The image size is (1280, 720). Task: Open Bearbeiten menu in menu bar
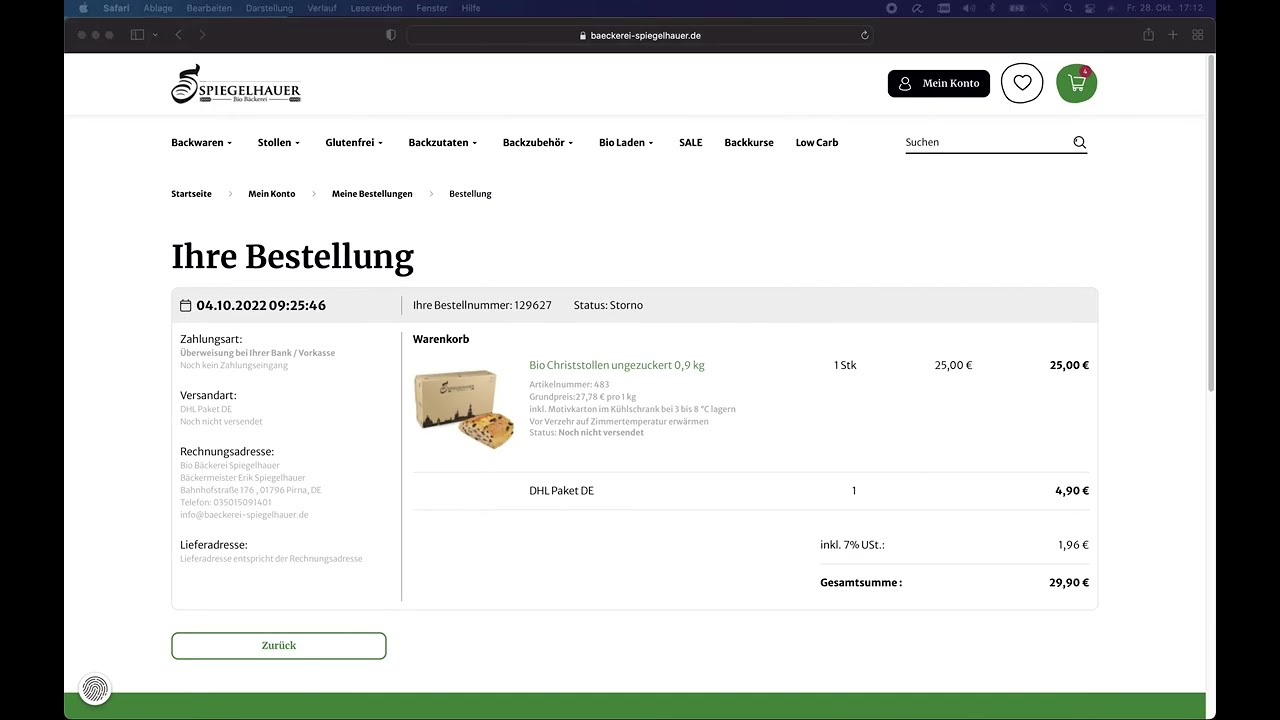click(209, 8)
